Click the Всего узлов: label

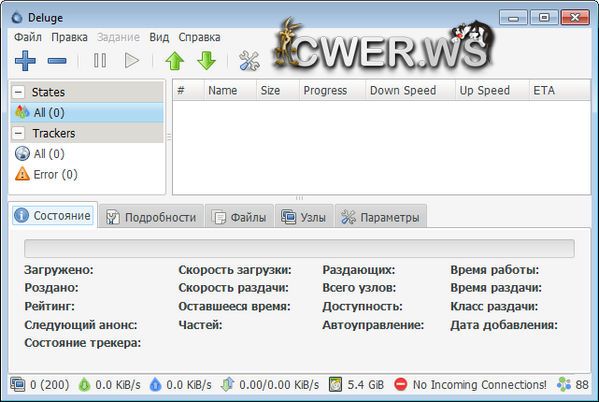(359, 288)
